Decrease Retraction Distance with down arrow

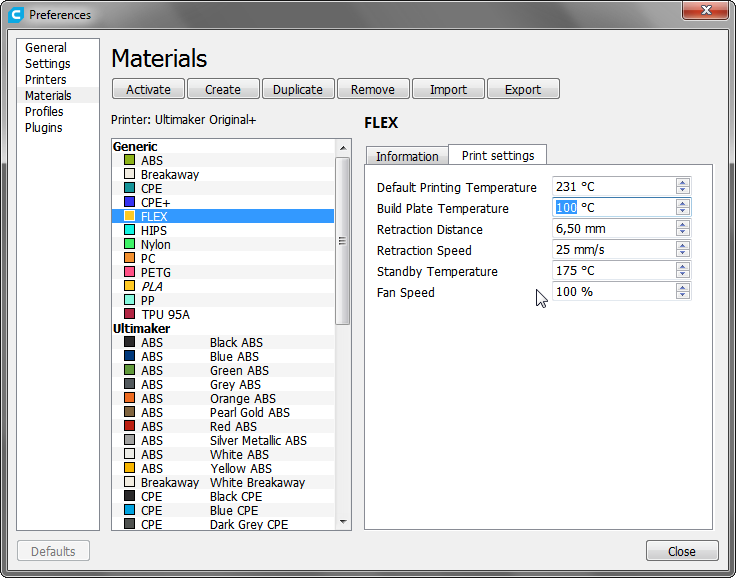(x=682, y=232)
